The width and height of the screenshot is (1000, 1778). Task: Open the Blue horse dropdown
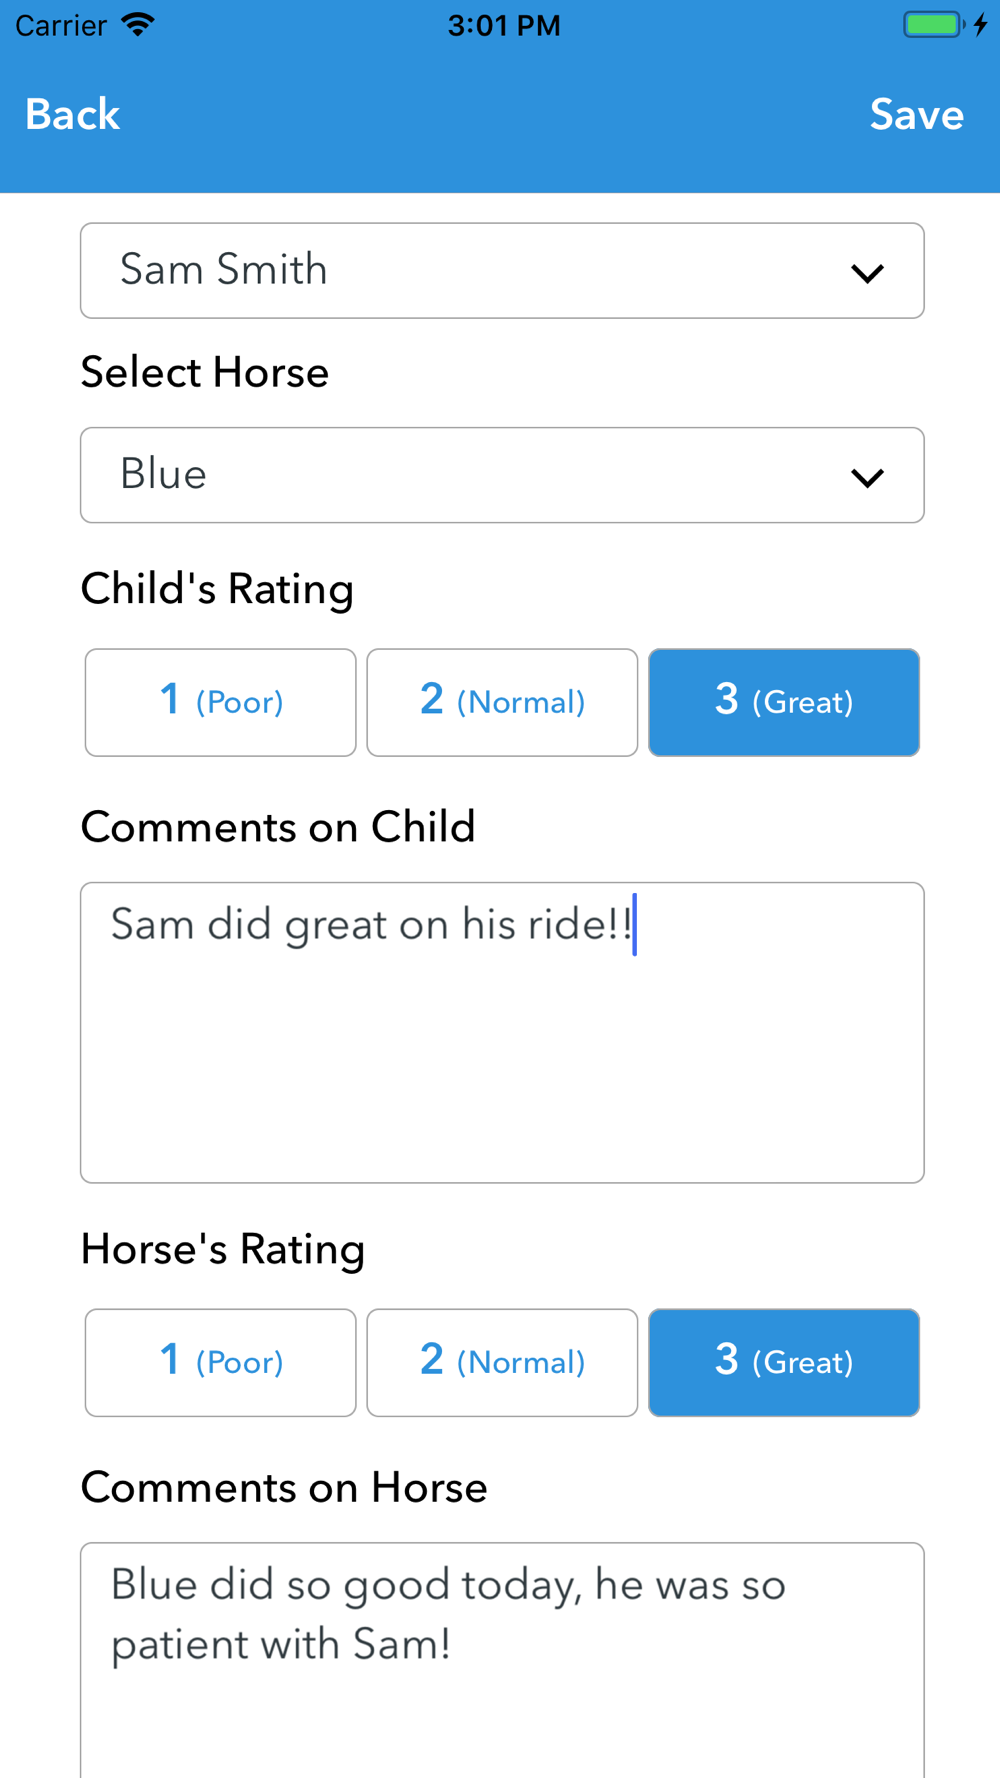pyautogui.click(x=502, y=475)
